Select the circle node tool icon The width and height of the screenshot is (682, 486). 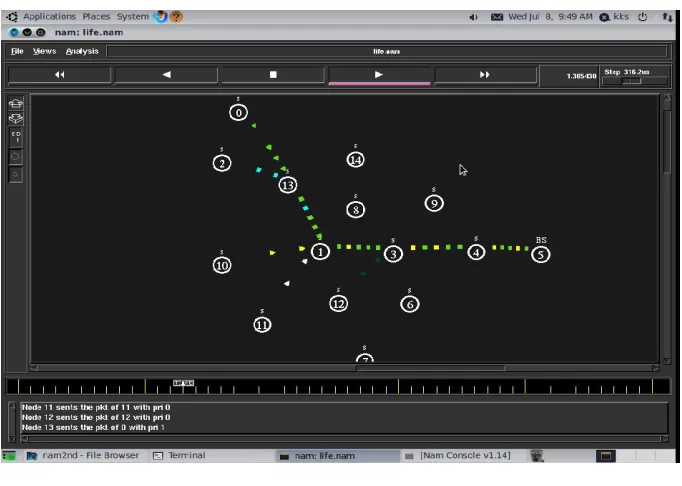15,157
